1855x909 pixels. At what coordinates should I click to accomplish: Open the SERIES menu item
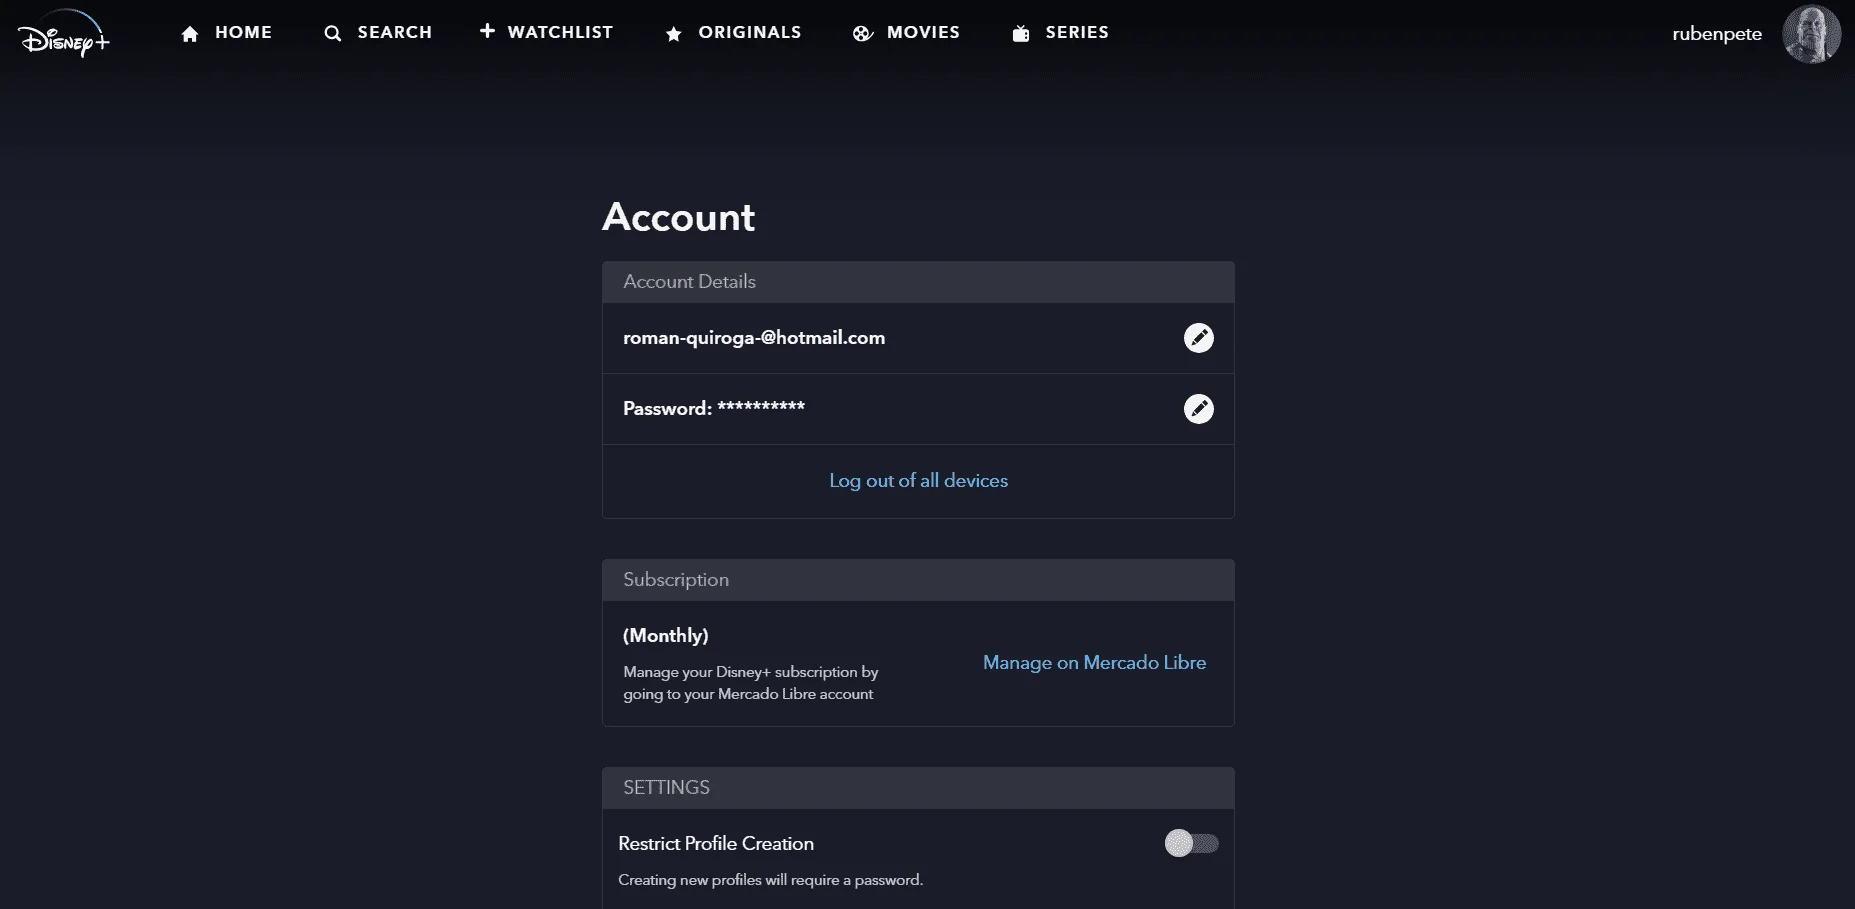click(x=1077, y=32)
